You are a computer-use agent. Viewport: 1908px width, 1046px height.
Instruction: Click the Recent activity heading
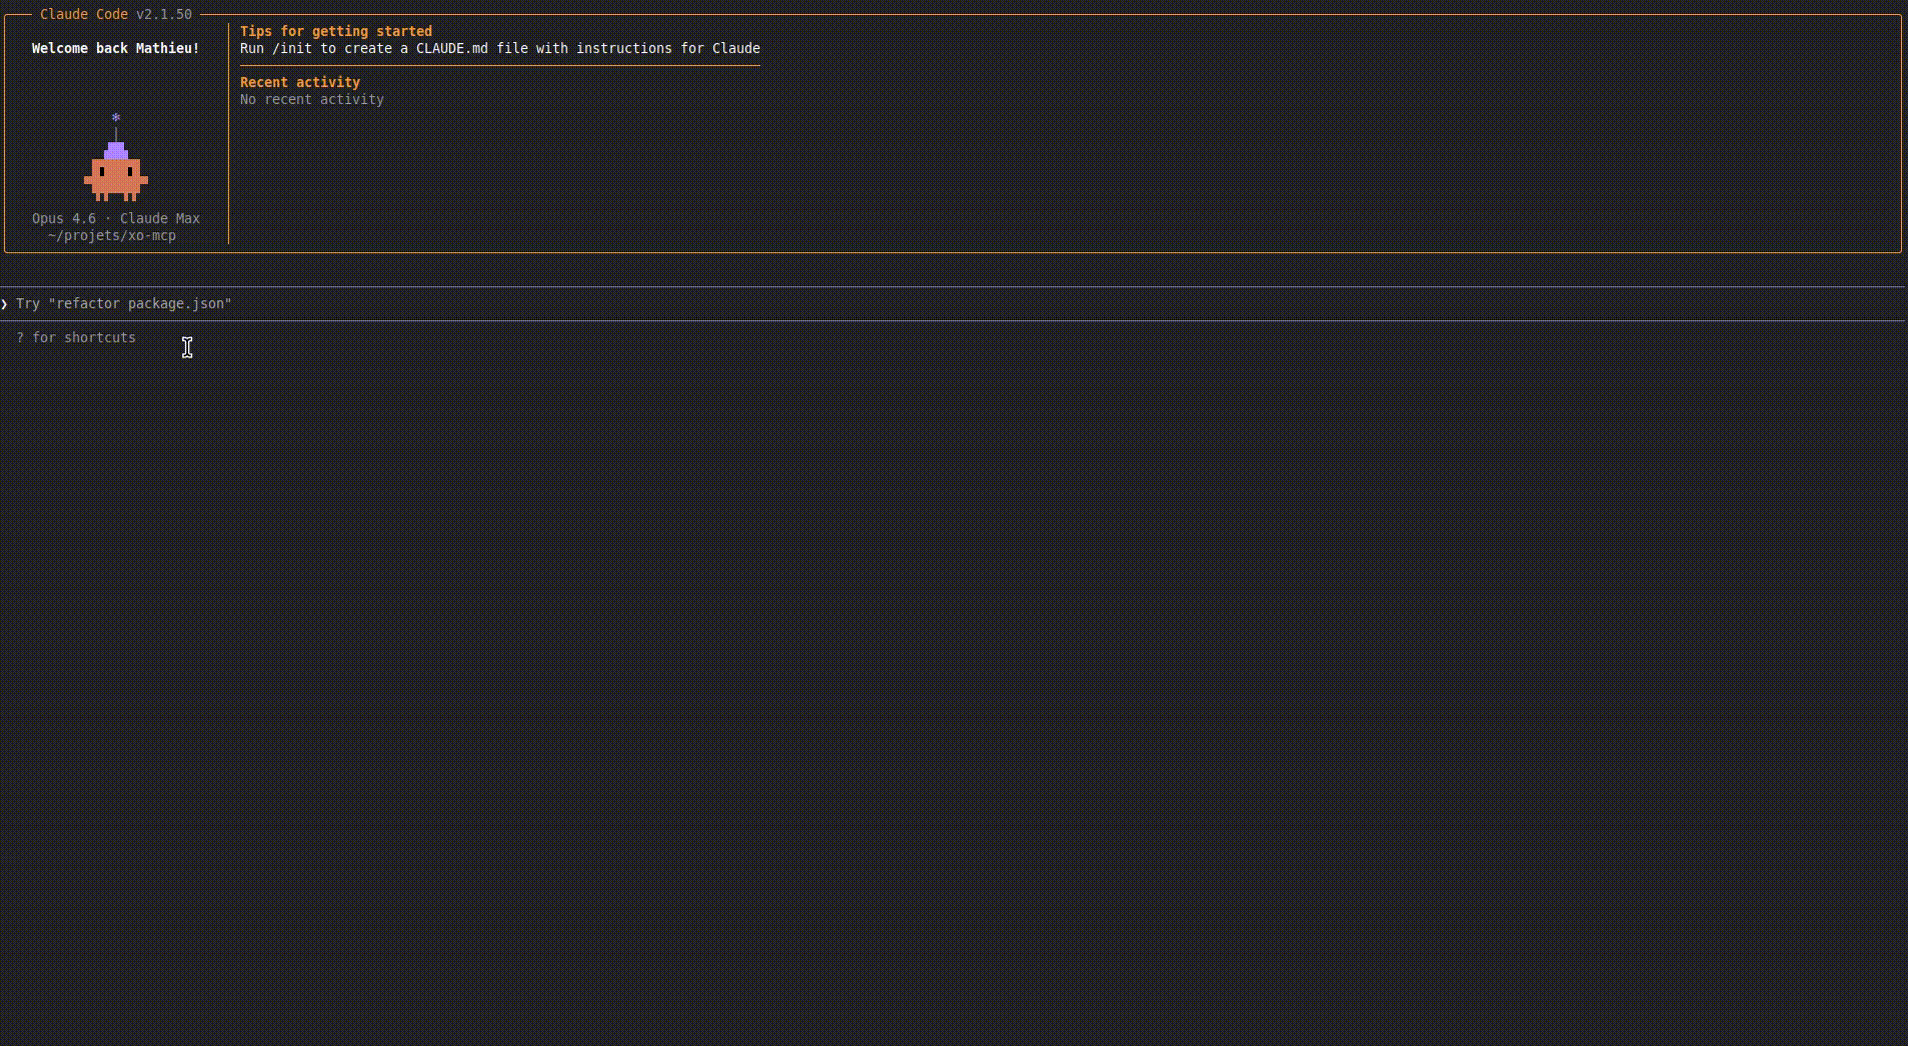pyautogui.click(x=299, y=82)
